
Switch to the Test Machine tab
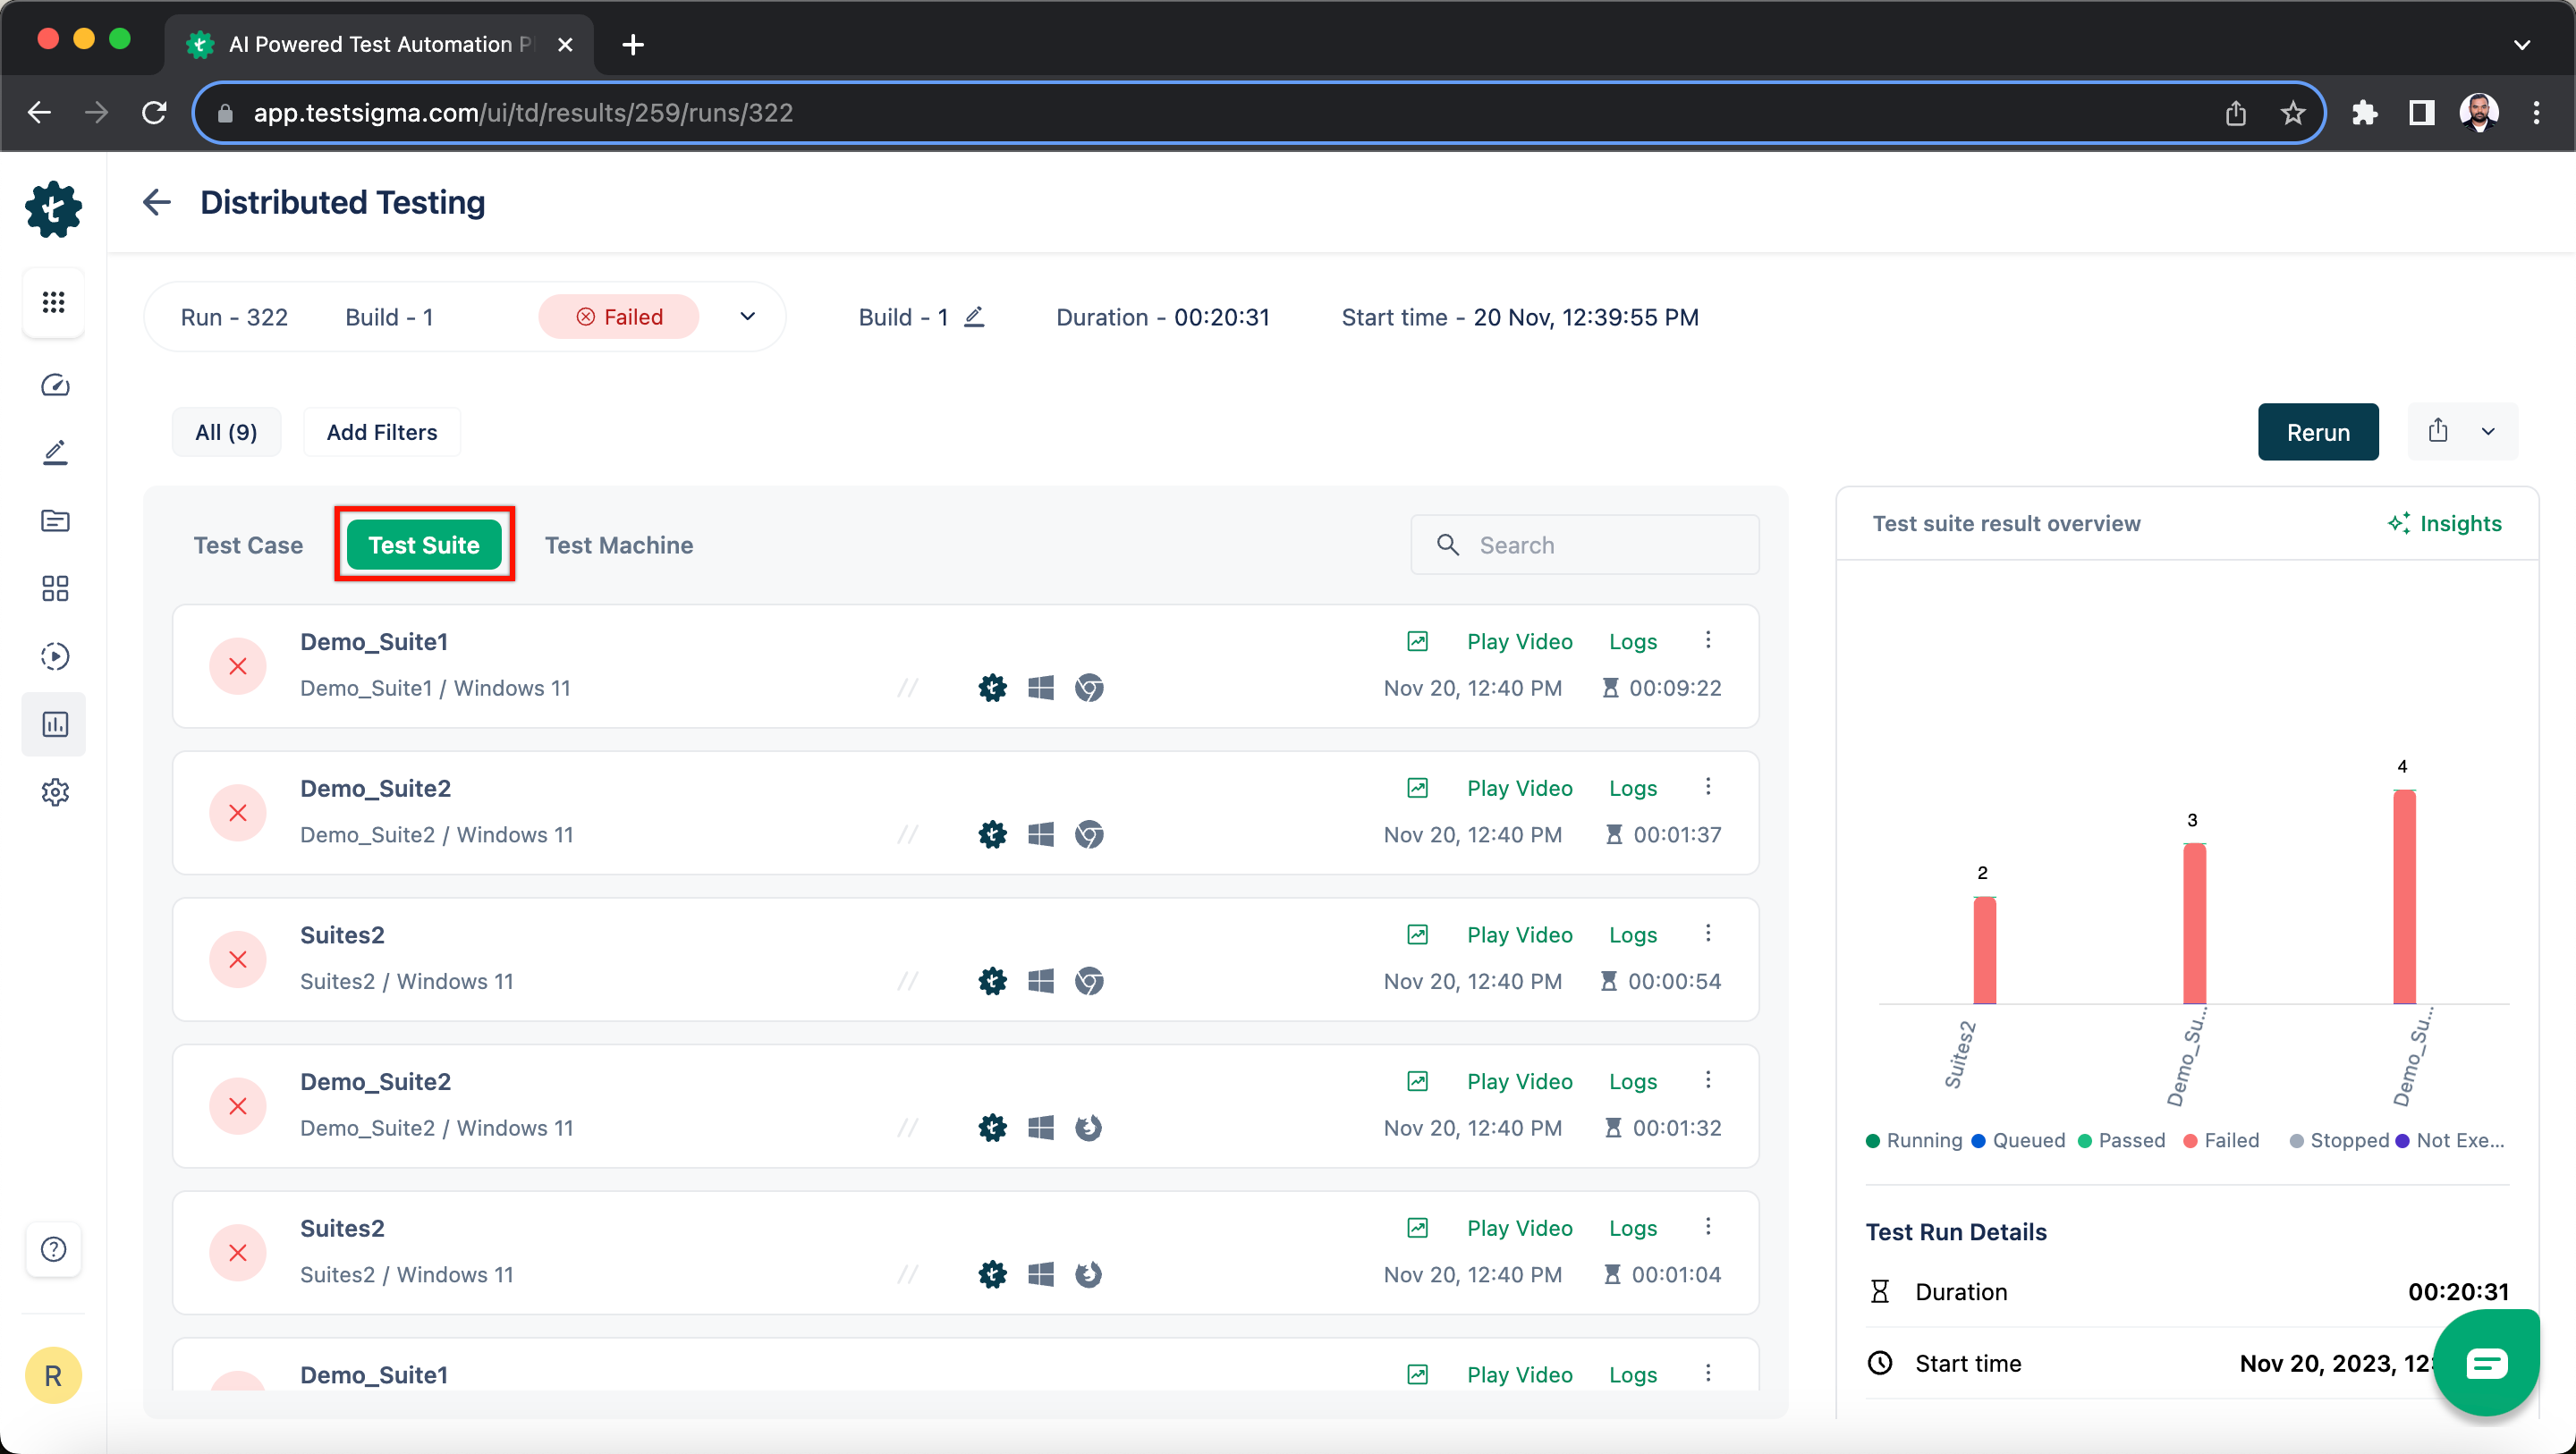click(619, 545)
